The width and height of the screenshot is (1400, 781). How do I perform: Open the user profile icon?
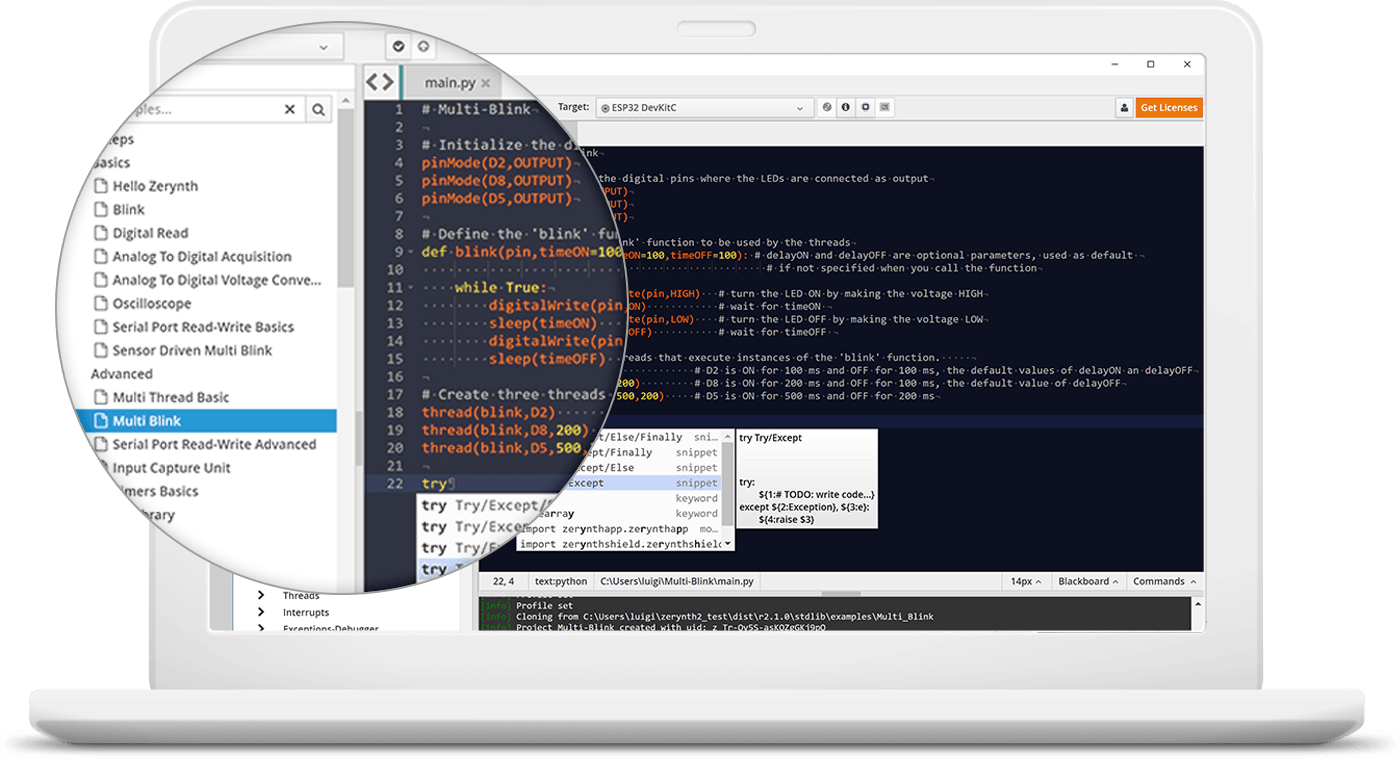click(1124, 108)
